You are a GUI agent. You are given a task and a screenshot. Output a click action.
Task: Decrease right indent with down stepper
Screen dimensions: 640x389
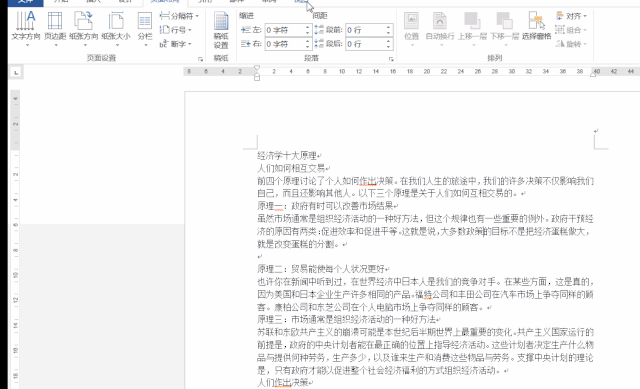(x=308, y=47)
